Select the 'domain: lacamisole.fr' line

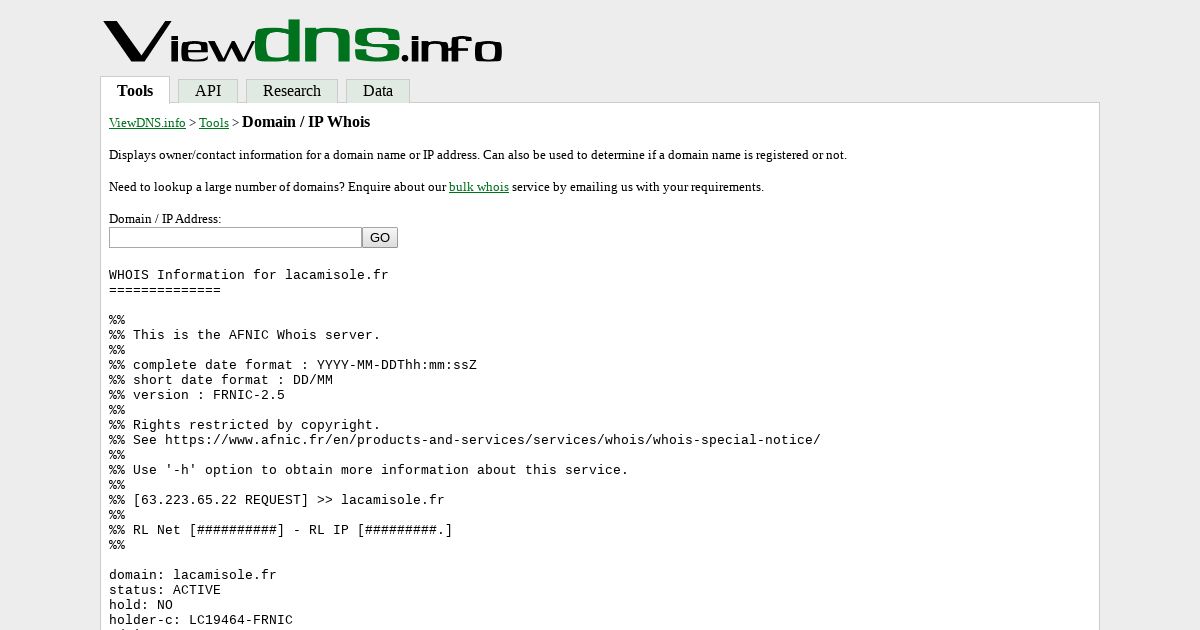193,575
